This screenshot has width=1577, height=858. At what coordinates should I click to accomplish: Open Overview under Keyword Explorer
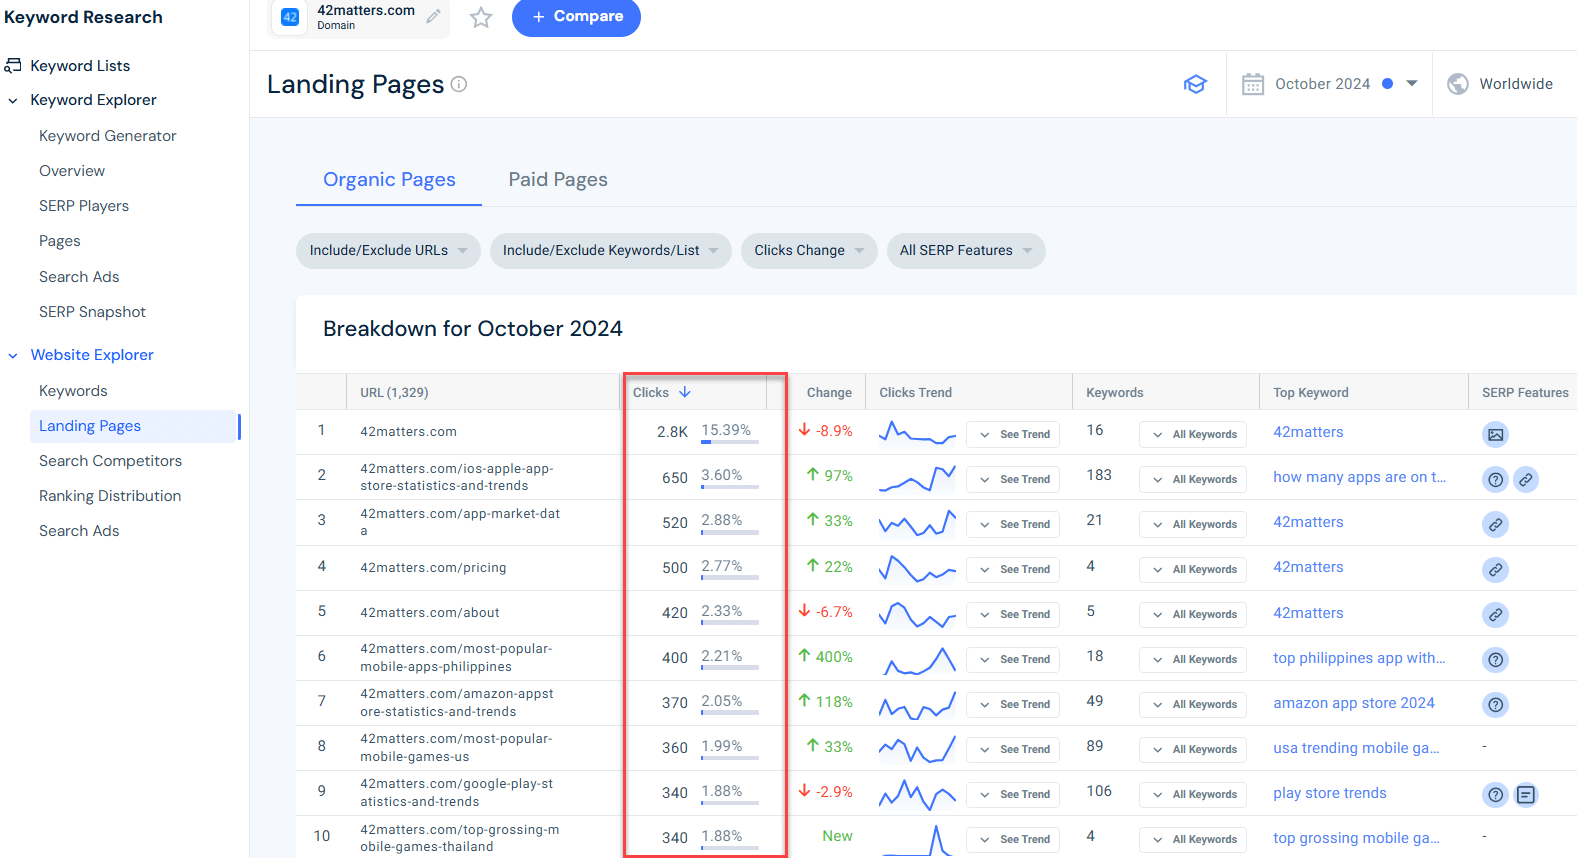click(72, 171)
